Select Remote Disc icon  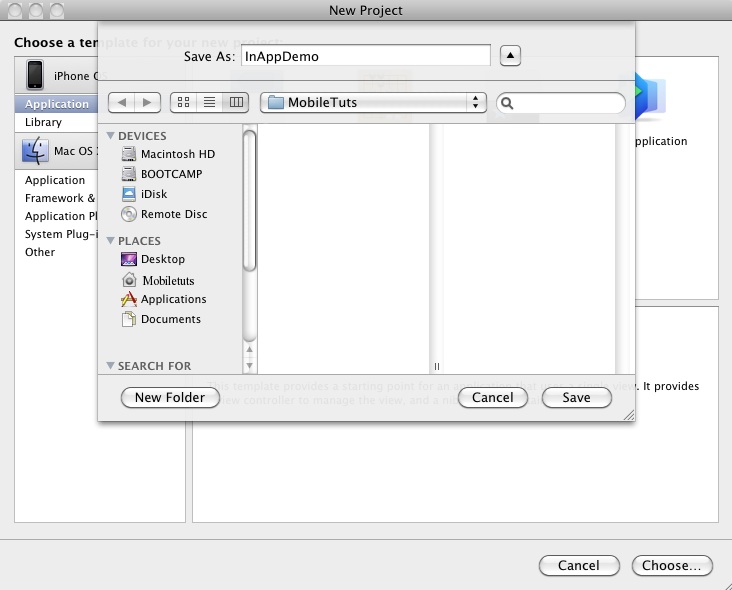(128, 214)
